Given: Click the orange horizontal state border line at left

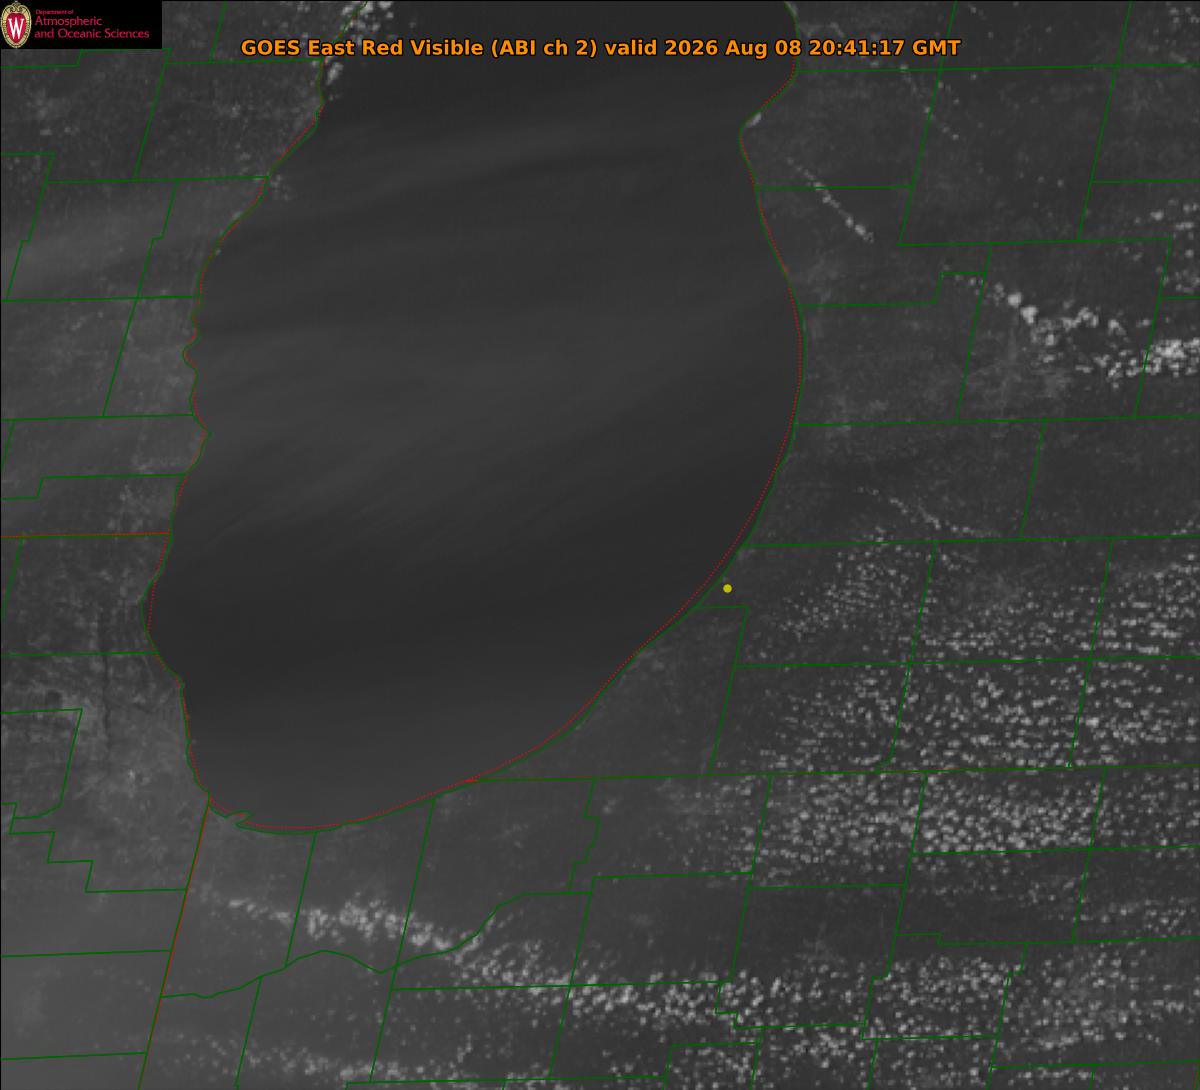Looking at the screenshot, I should pos(84,535).
